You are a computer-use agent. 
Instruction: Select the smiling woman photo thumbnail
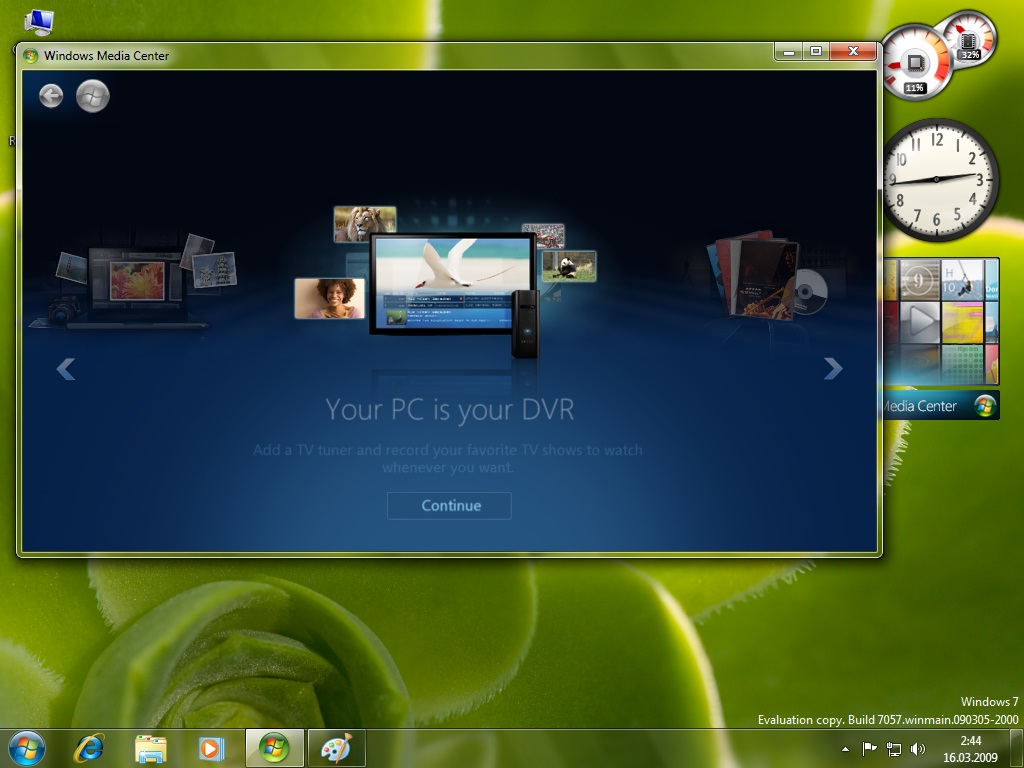[330, 298]
